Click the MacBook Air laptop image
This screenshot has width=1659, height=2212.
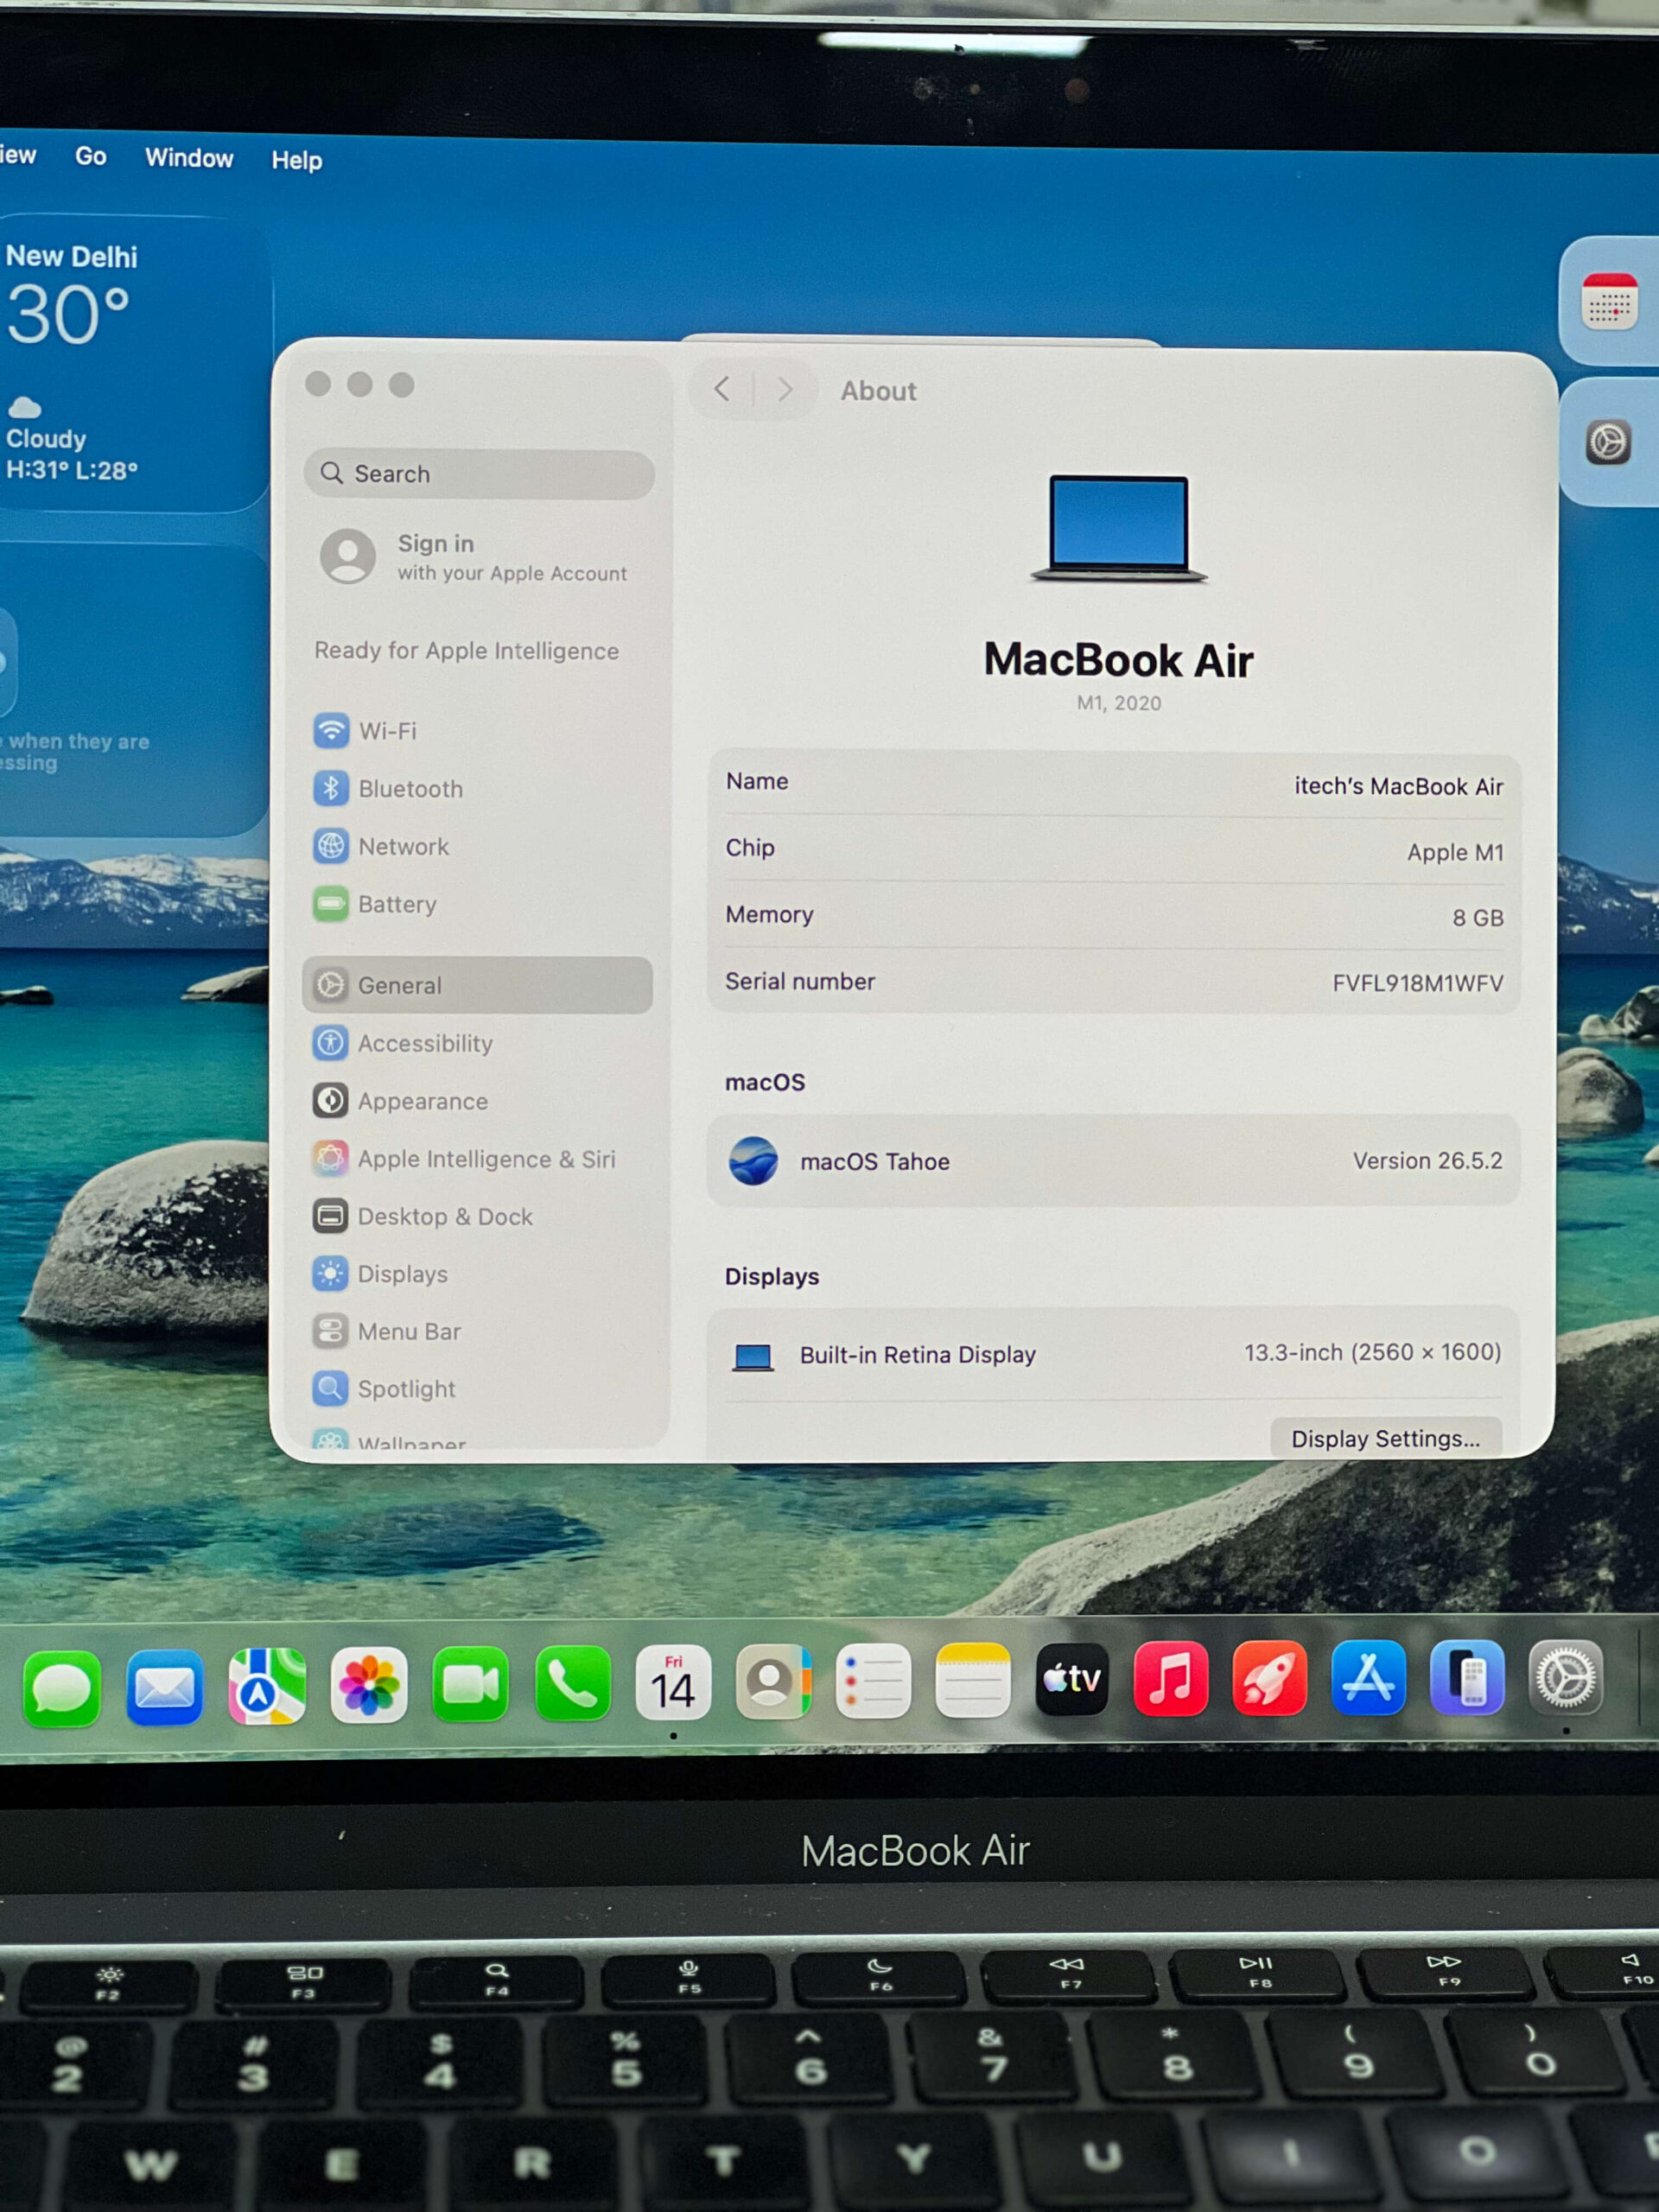click(1119, 529)
